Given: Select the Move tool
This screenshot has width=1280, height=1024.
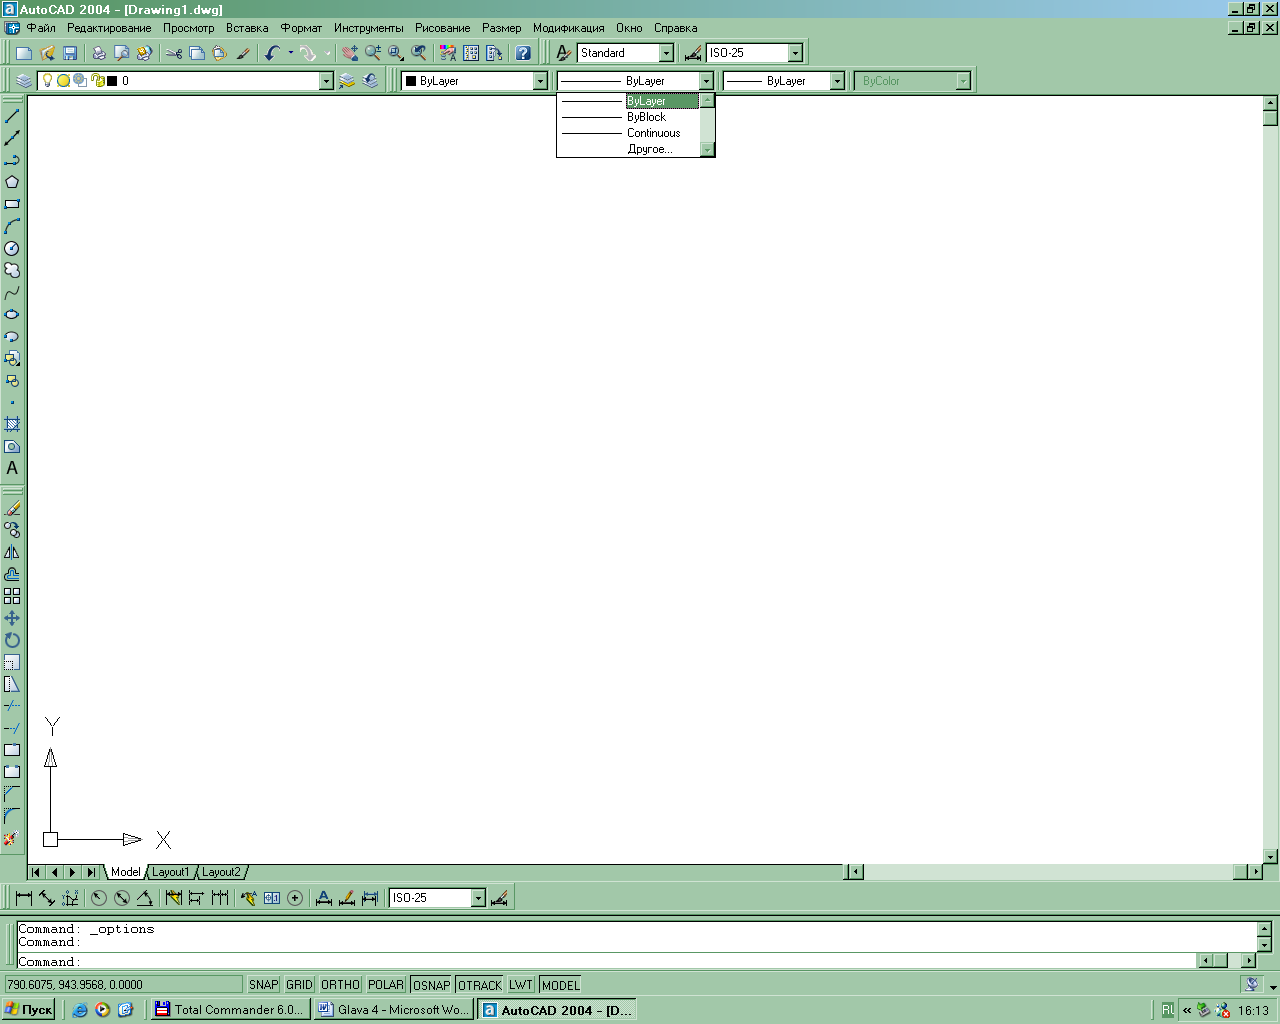Looking at the screenshot, I should (x=12, y=618).
